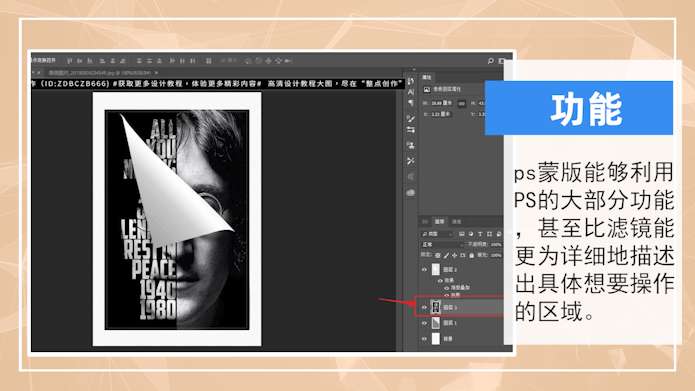Open the History panel icon in collapsed dock

click(411, 81)
